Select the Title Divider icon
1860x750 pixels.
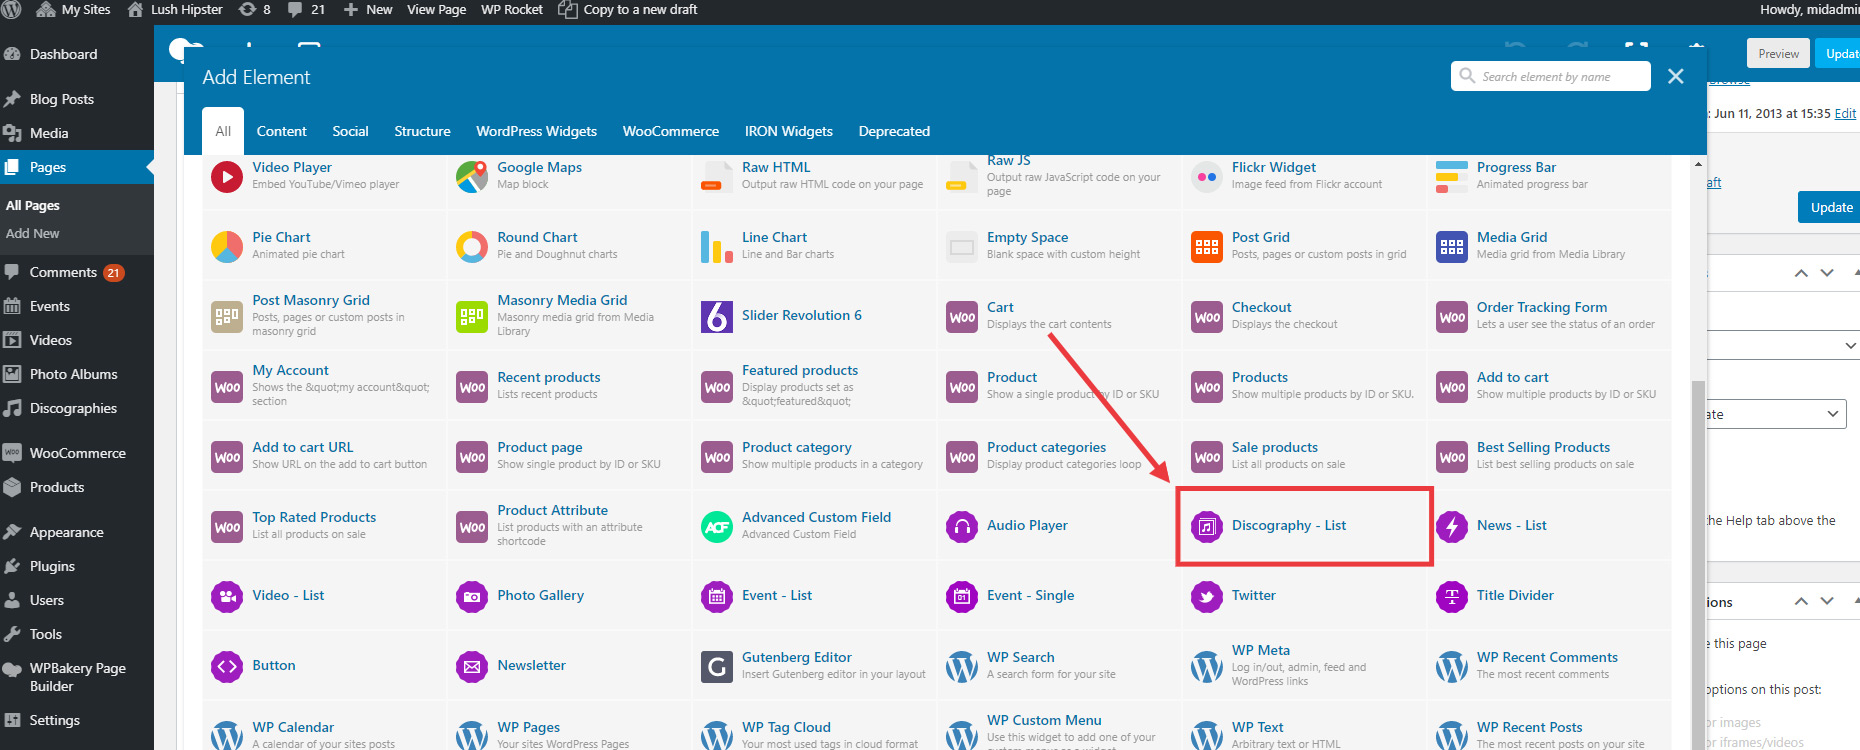click(x=1452, y=597)
